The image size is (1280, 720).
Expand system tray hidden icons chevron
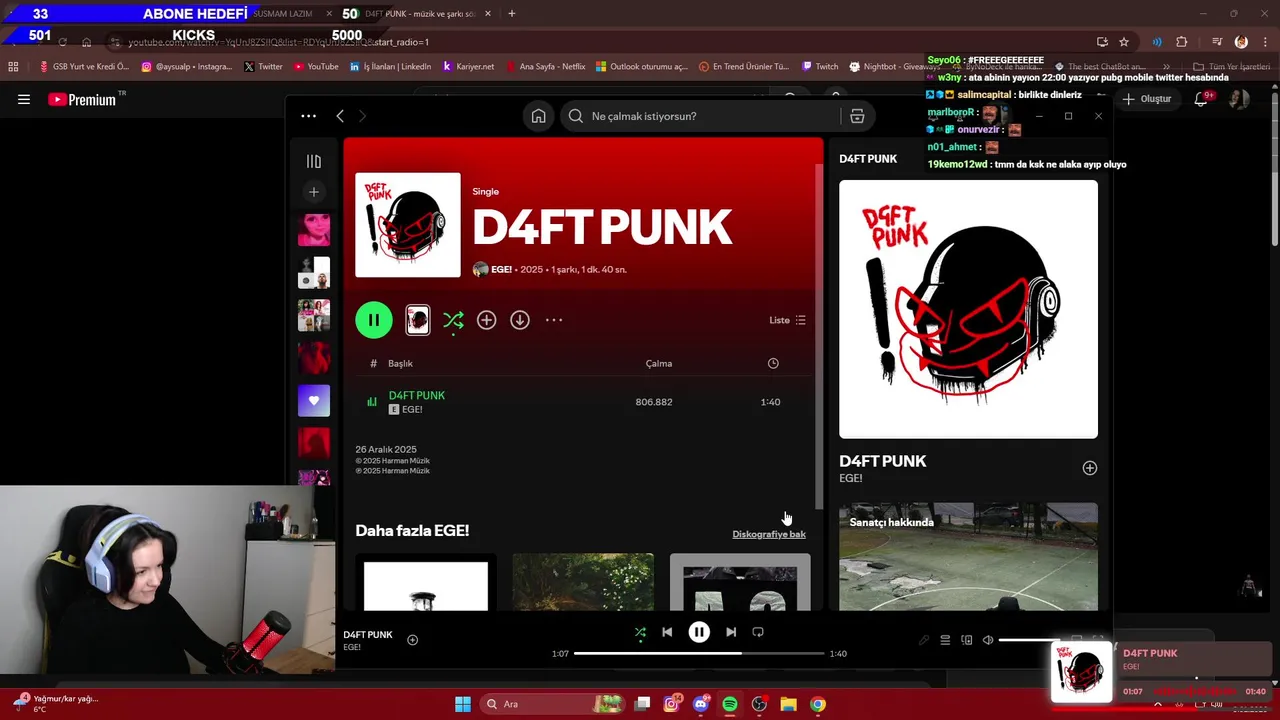pyautogui.click(x=1158, y=704)
